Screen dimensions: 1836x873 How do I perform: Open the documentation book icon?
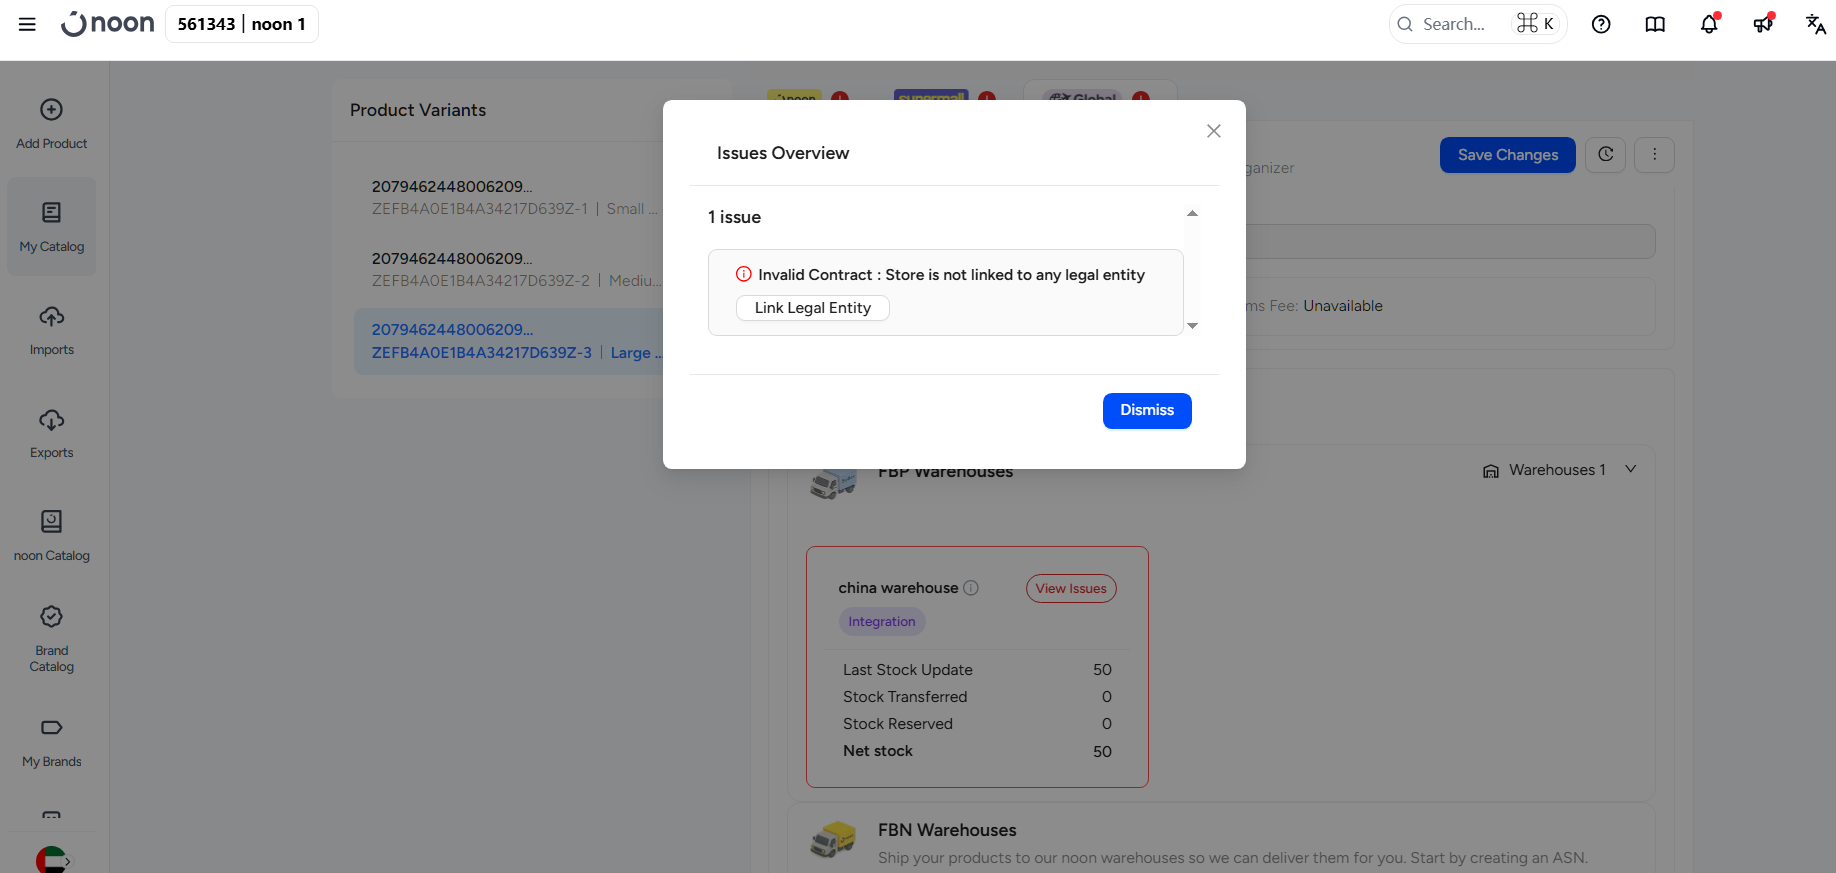click(1655, 24)
